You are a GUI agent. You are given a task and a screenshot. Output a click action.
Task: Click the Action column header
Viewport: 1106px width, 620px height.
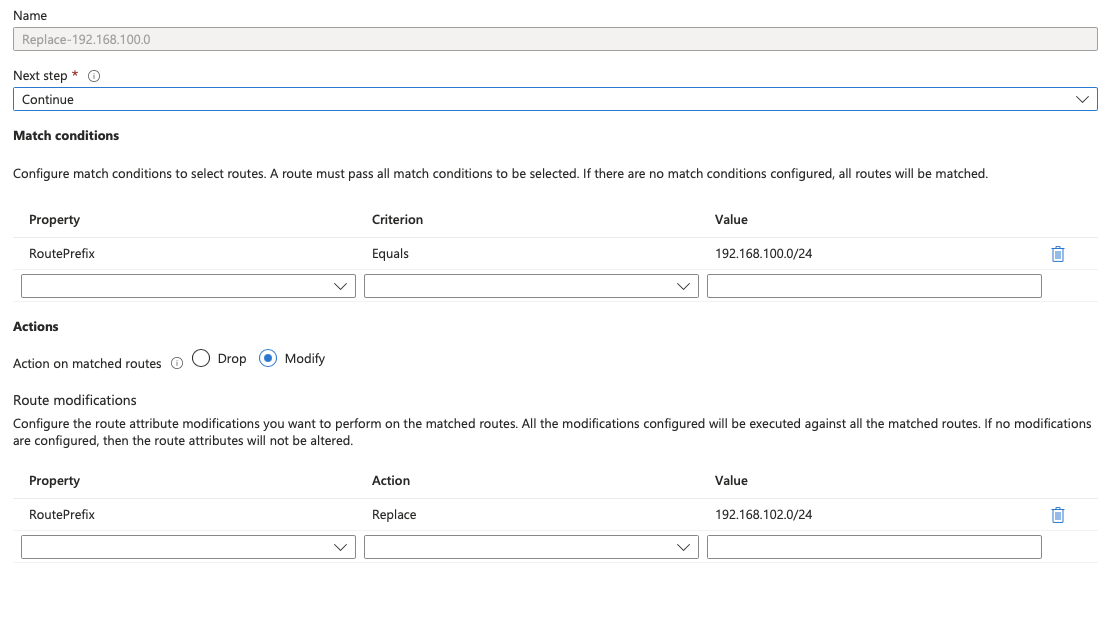[391, 480]
